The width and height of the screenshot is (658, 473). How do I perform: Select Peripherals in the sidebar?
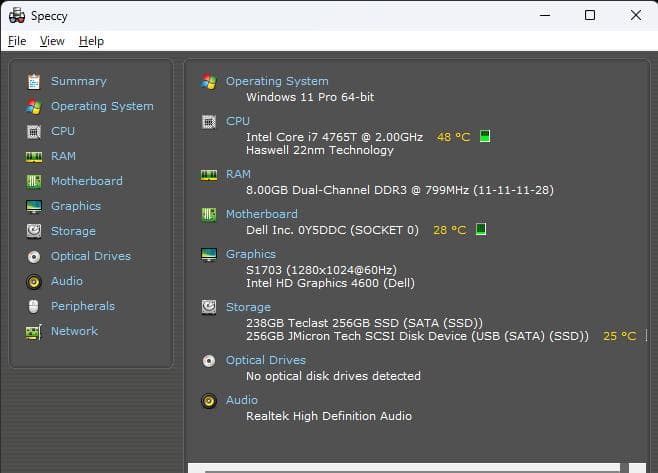coord(83,306)
